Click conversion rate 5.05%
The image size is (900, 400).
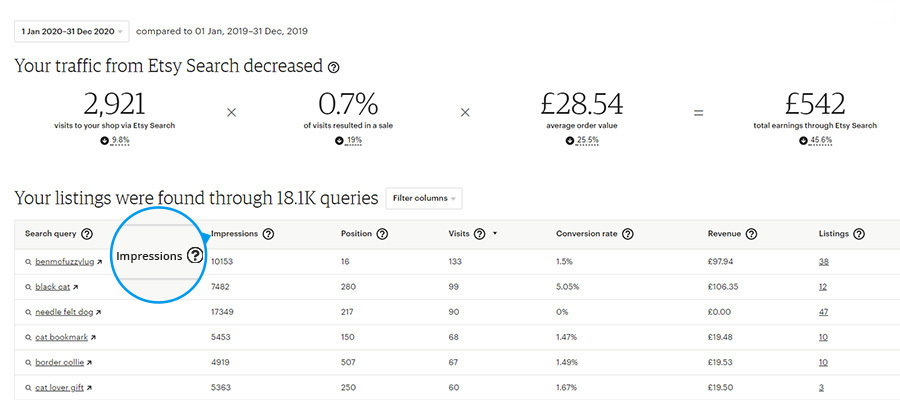(x=568, y=287)
